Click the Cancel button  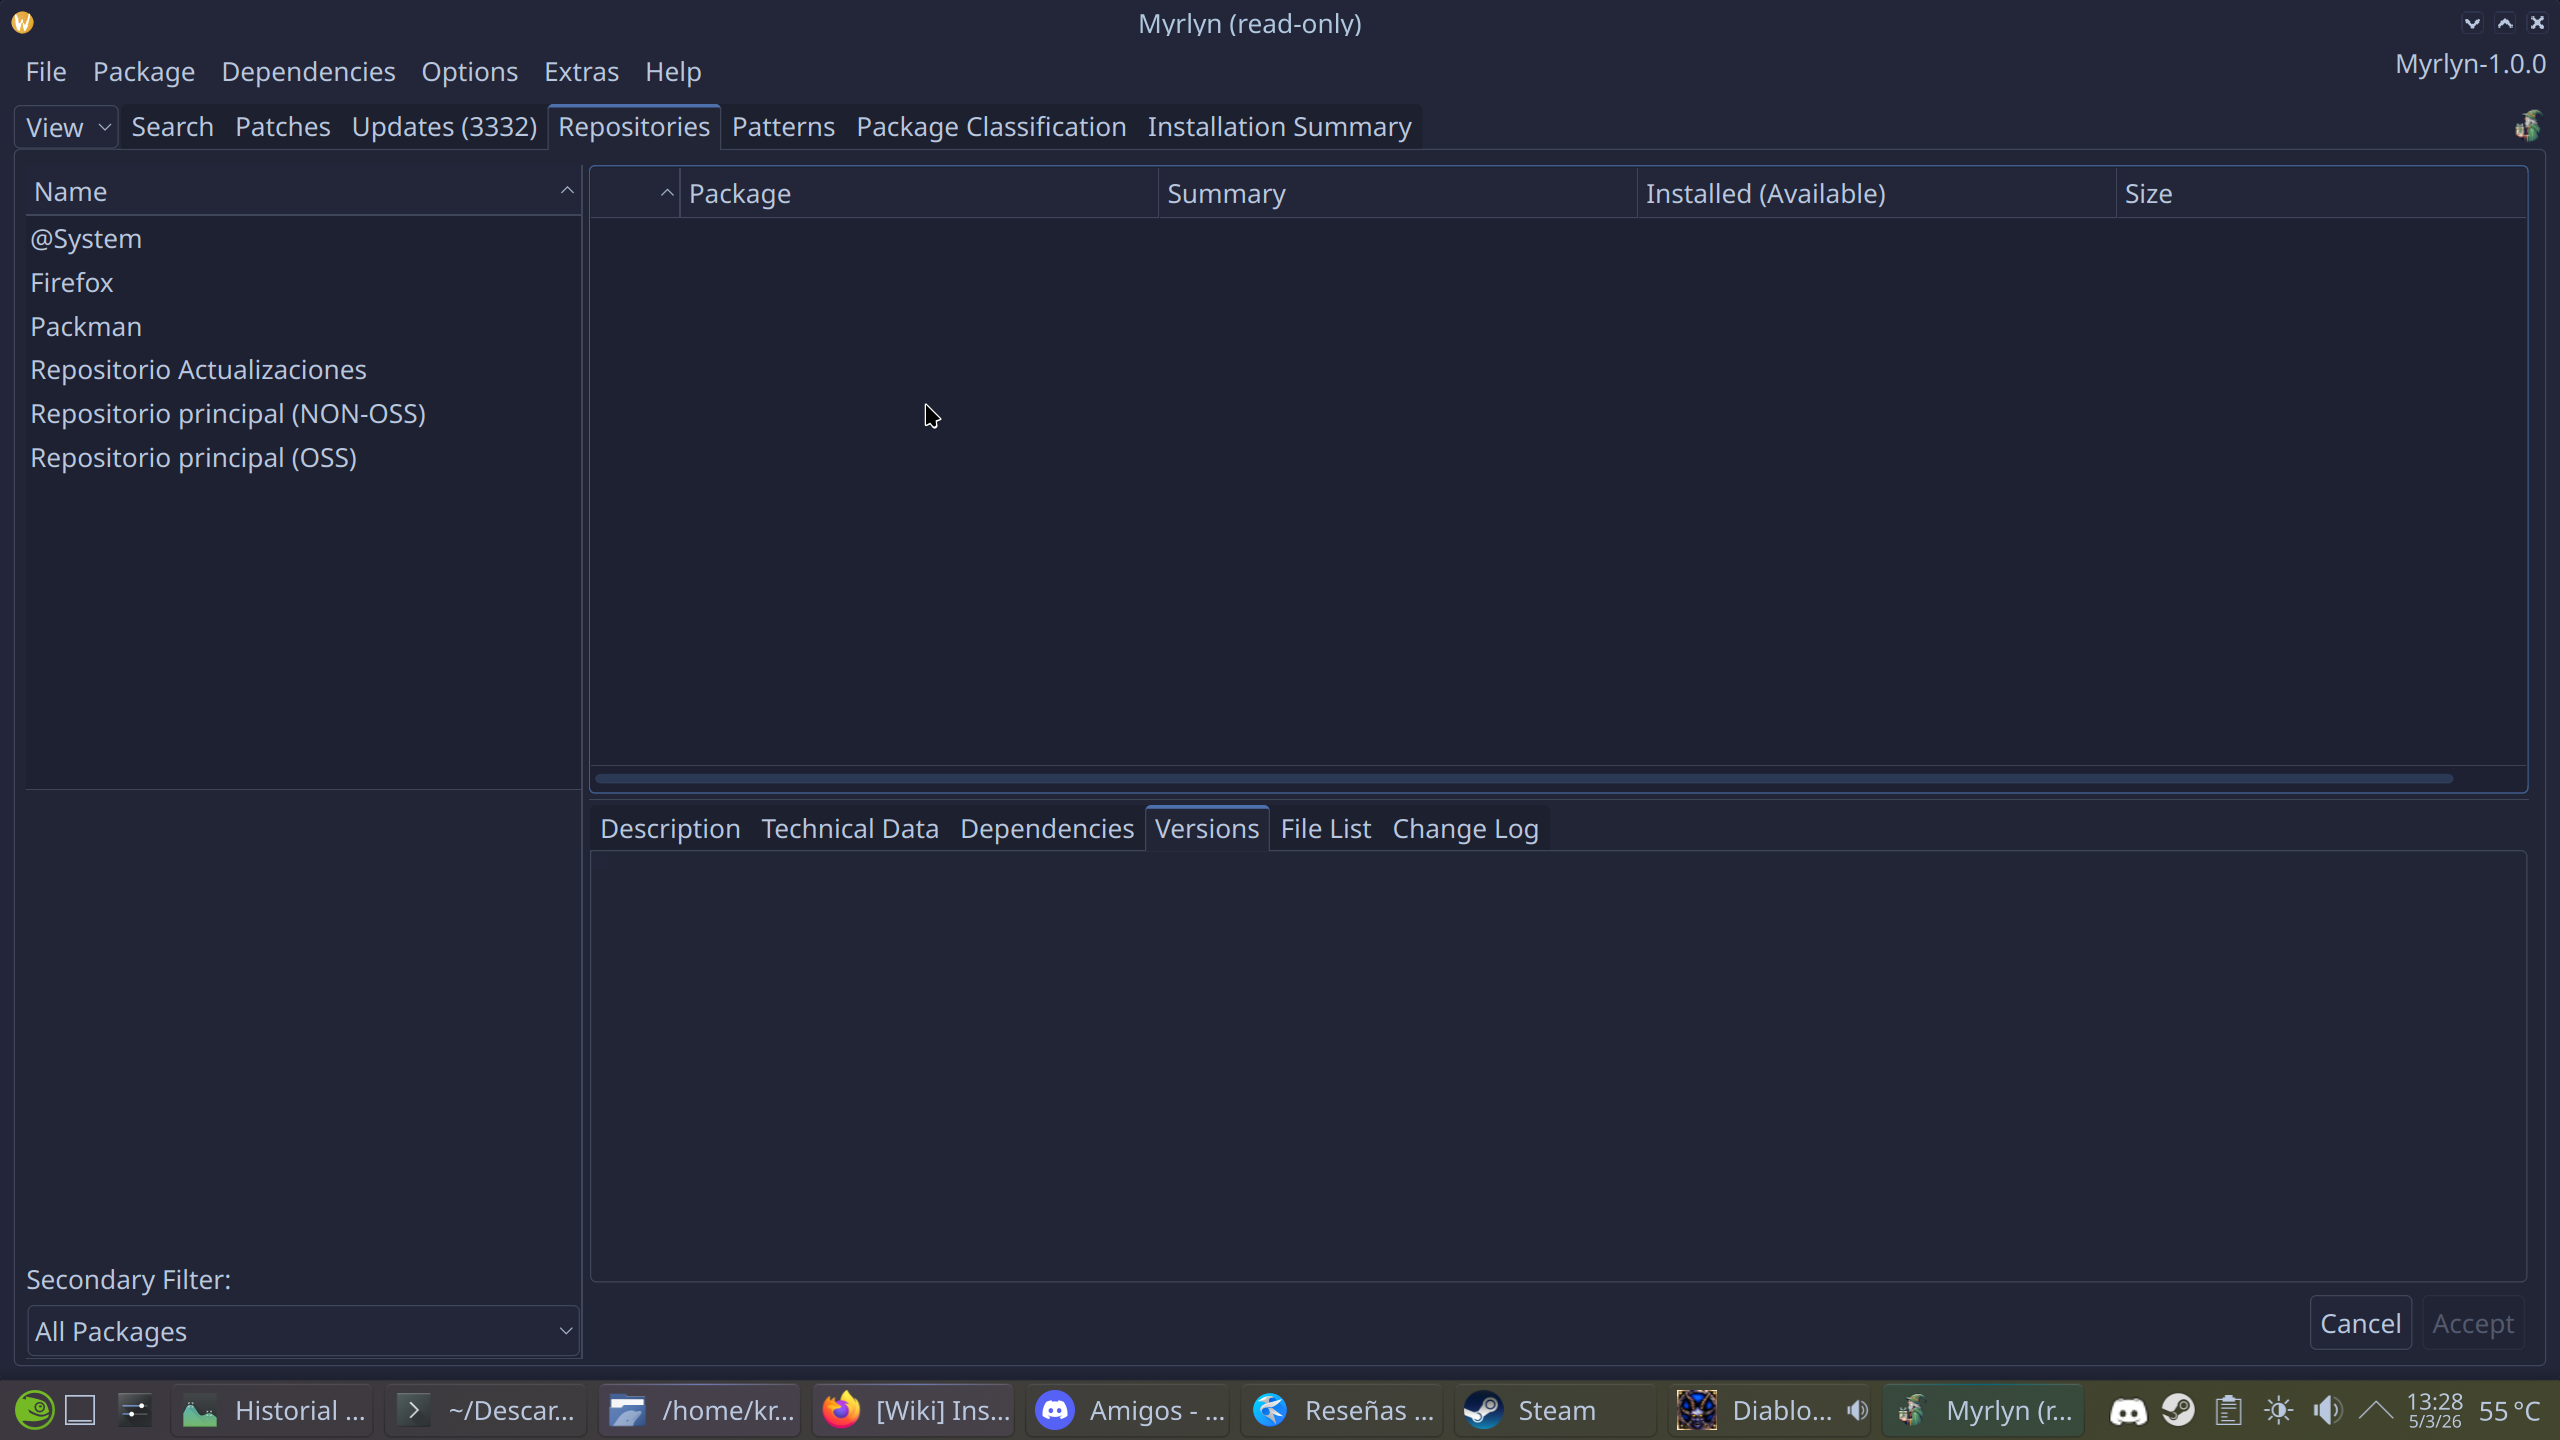(x=2359, y=1323)
